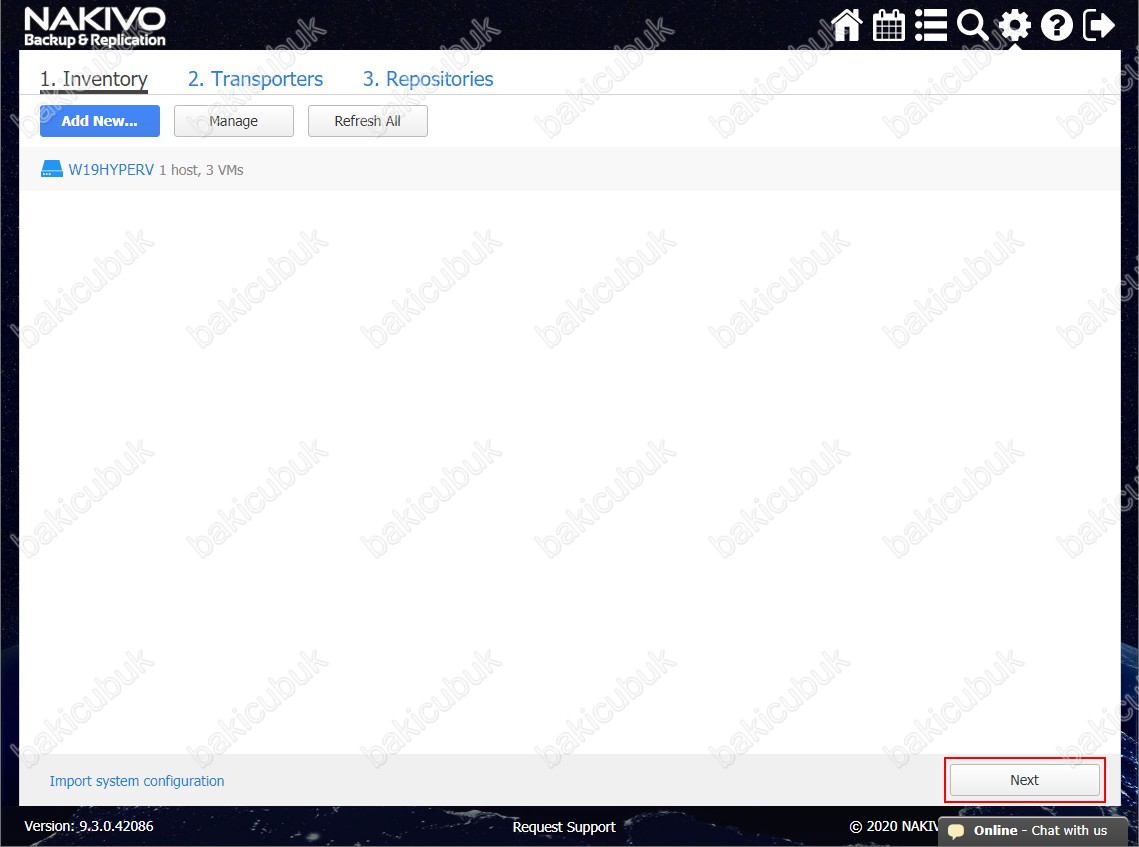
Task: Open the Settings gear icon
Action: click(1014, 25)
